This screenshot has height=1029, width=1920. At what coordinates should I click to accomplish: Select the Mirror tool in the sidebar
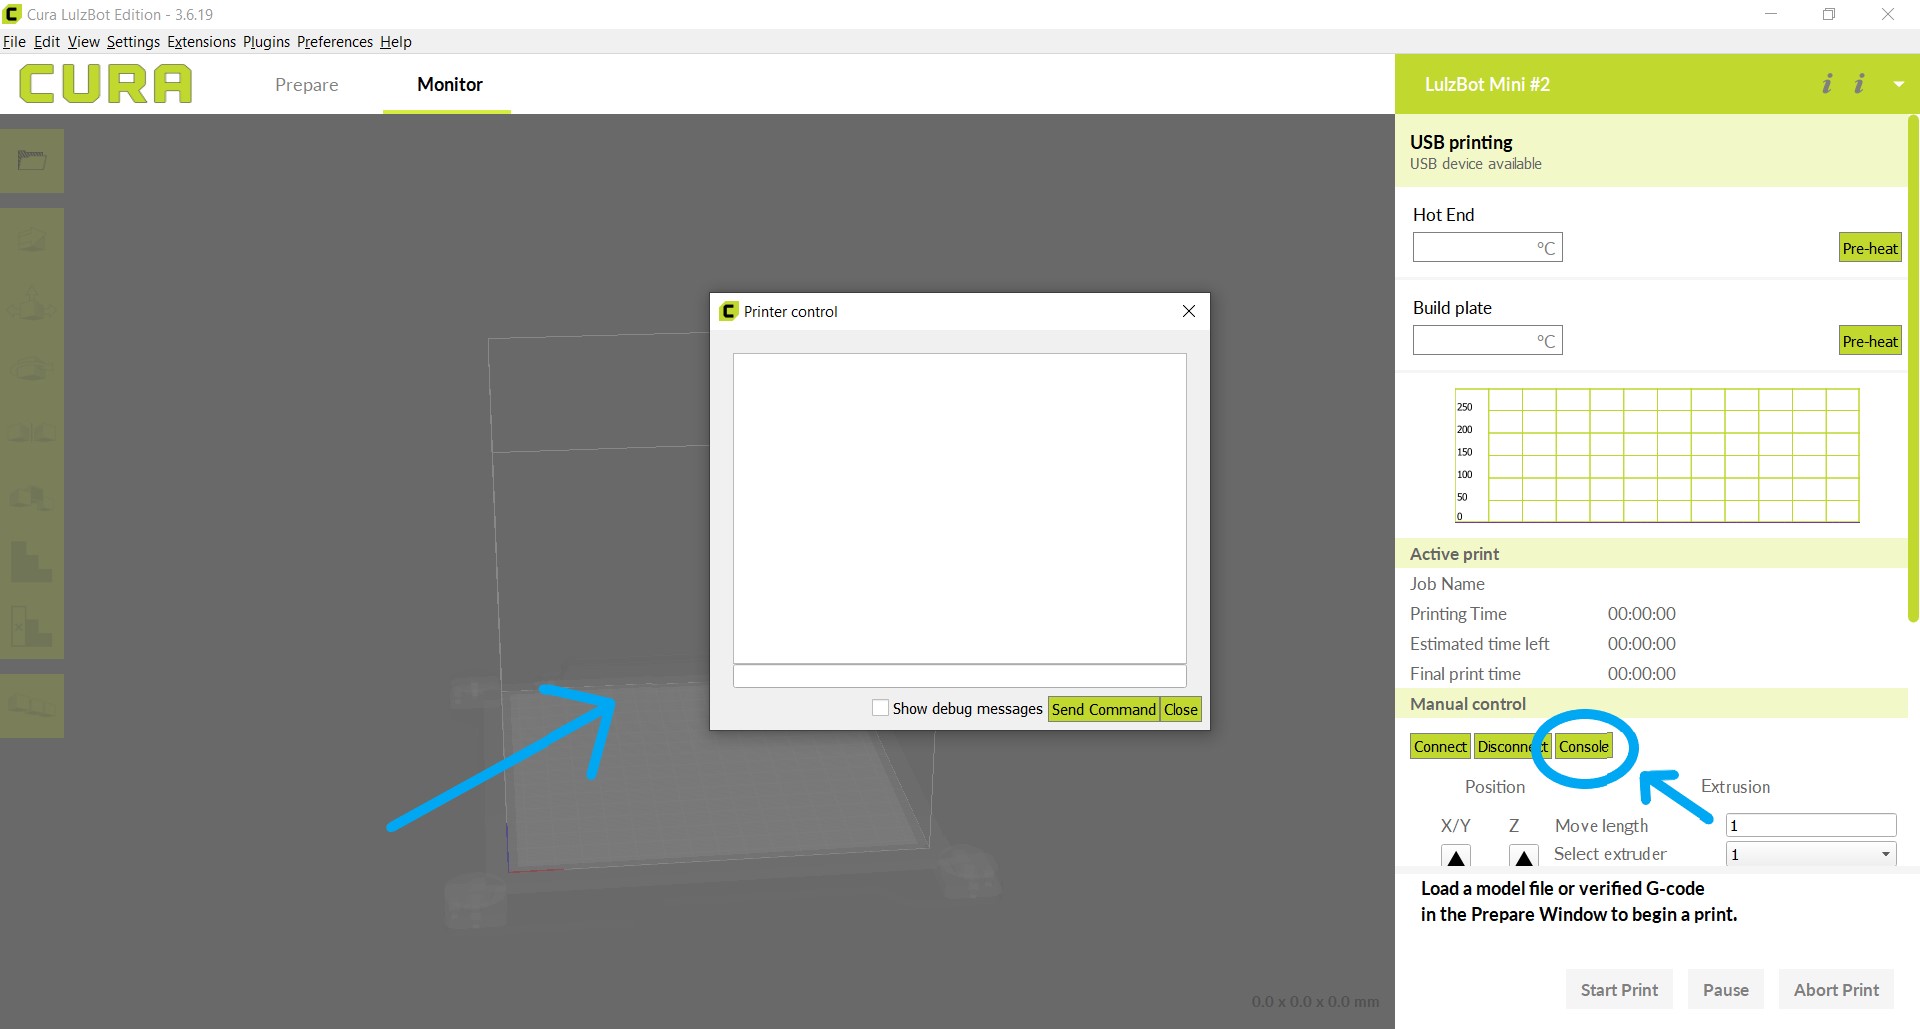32,433
